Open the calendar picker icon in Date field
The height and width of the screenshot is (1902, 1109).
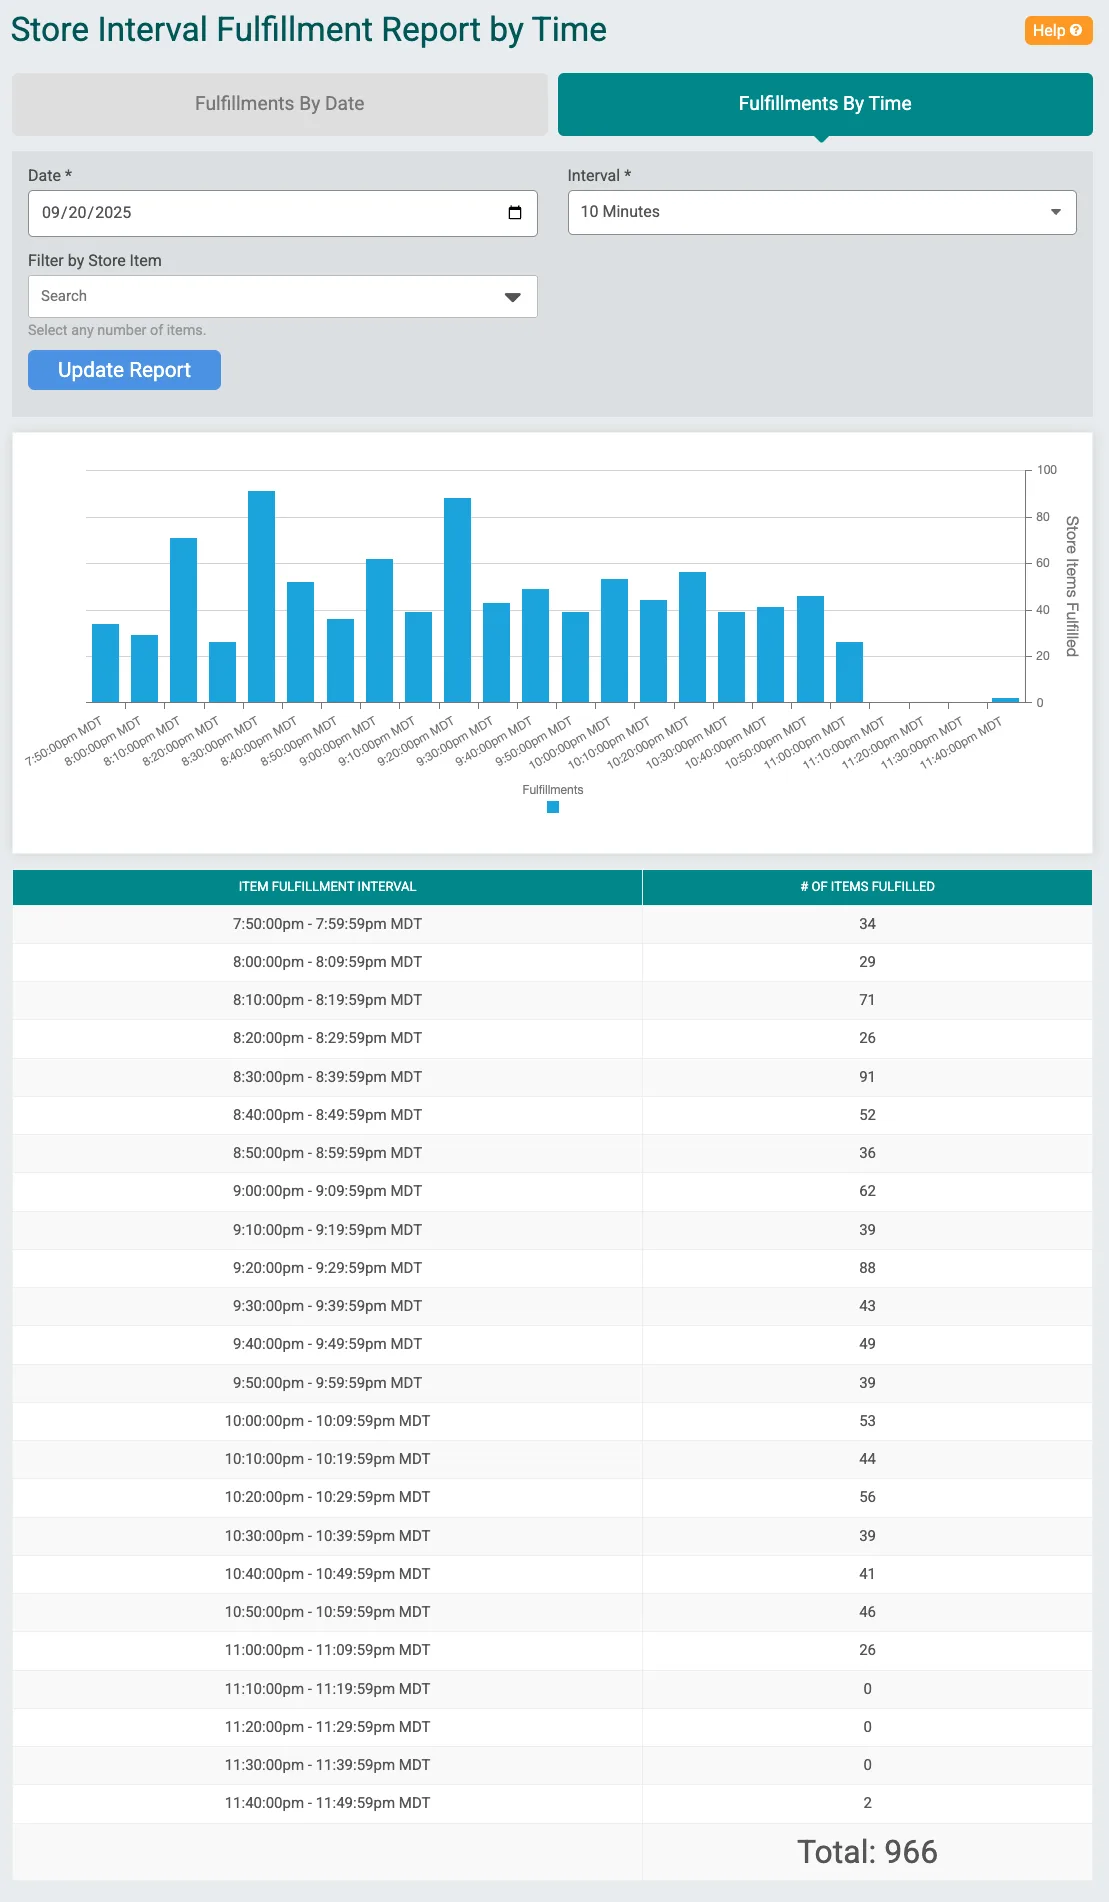[x=515, y=213]
